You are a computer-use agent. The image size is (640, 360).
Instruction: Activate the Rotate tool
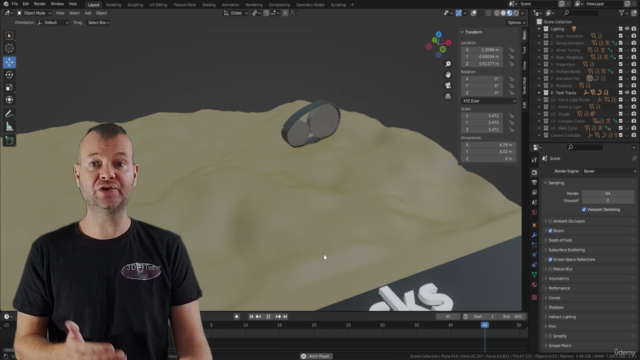pyautogui.click(x=9, y=75)
